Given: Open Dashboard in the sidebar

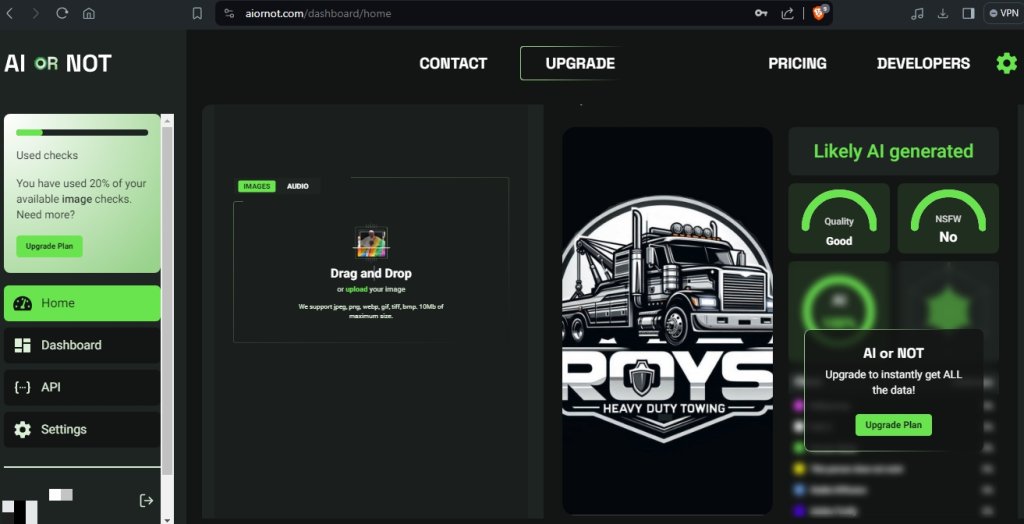Looking at the screenshot, I should 82,345.
